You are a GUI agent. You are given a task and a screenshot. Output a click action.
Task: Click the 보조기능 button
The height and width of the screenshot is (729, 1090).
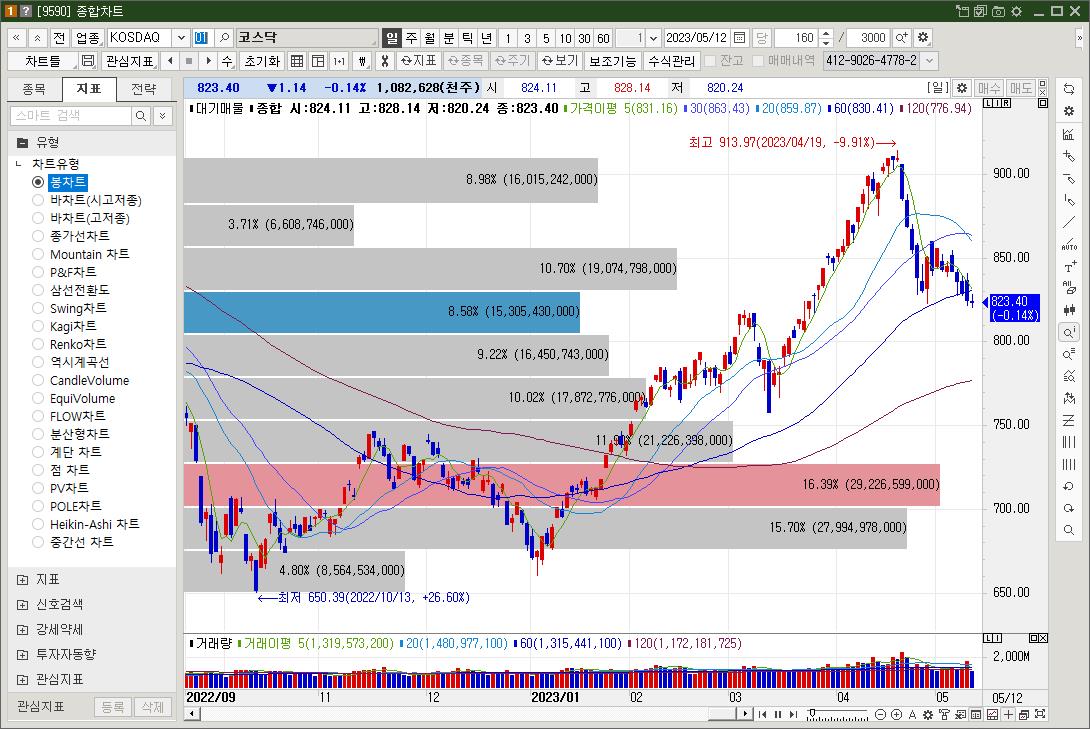coord(612,61)
